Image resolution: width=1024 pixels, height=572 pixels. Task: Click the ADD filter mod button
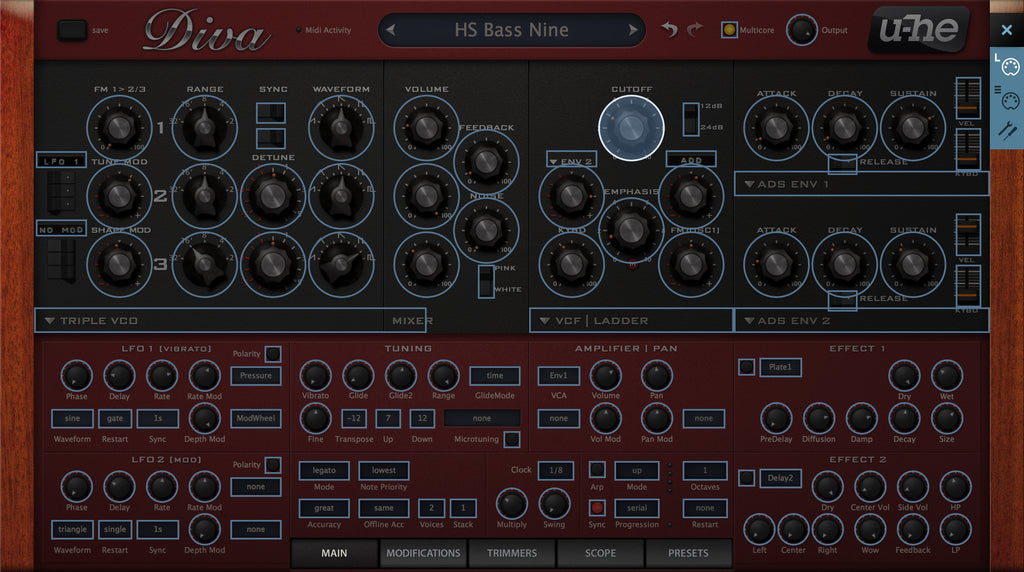coord(691,159)
